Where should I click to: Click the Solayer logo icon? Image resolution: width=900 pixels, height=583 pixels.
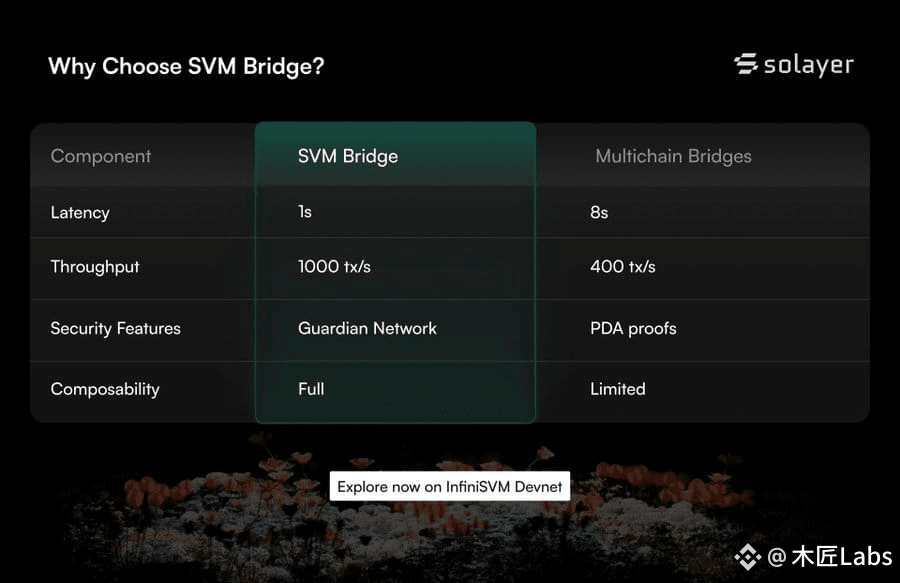746,64
